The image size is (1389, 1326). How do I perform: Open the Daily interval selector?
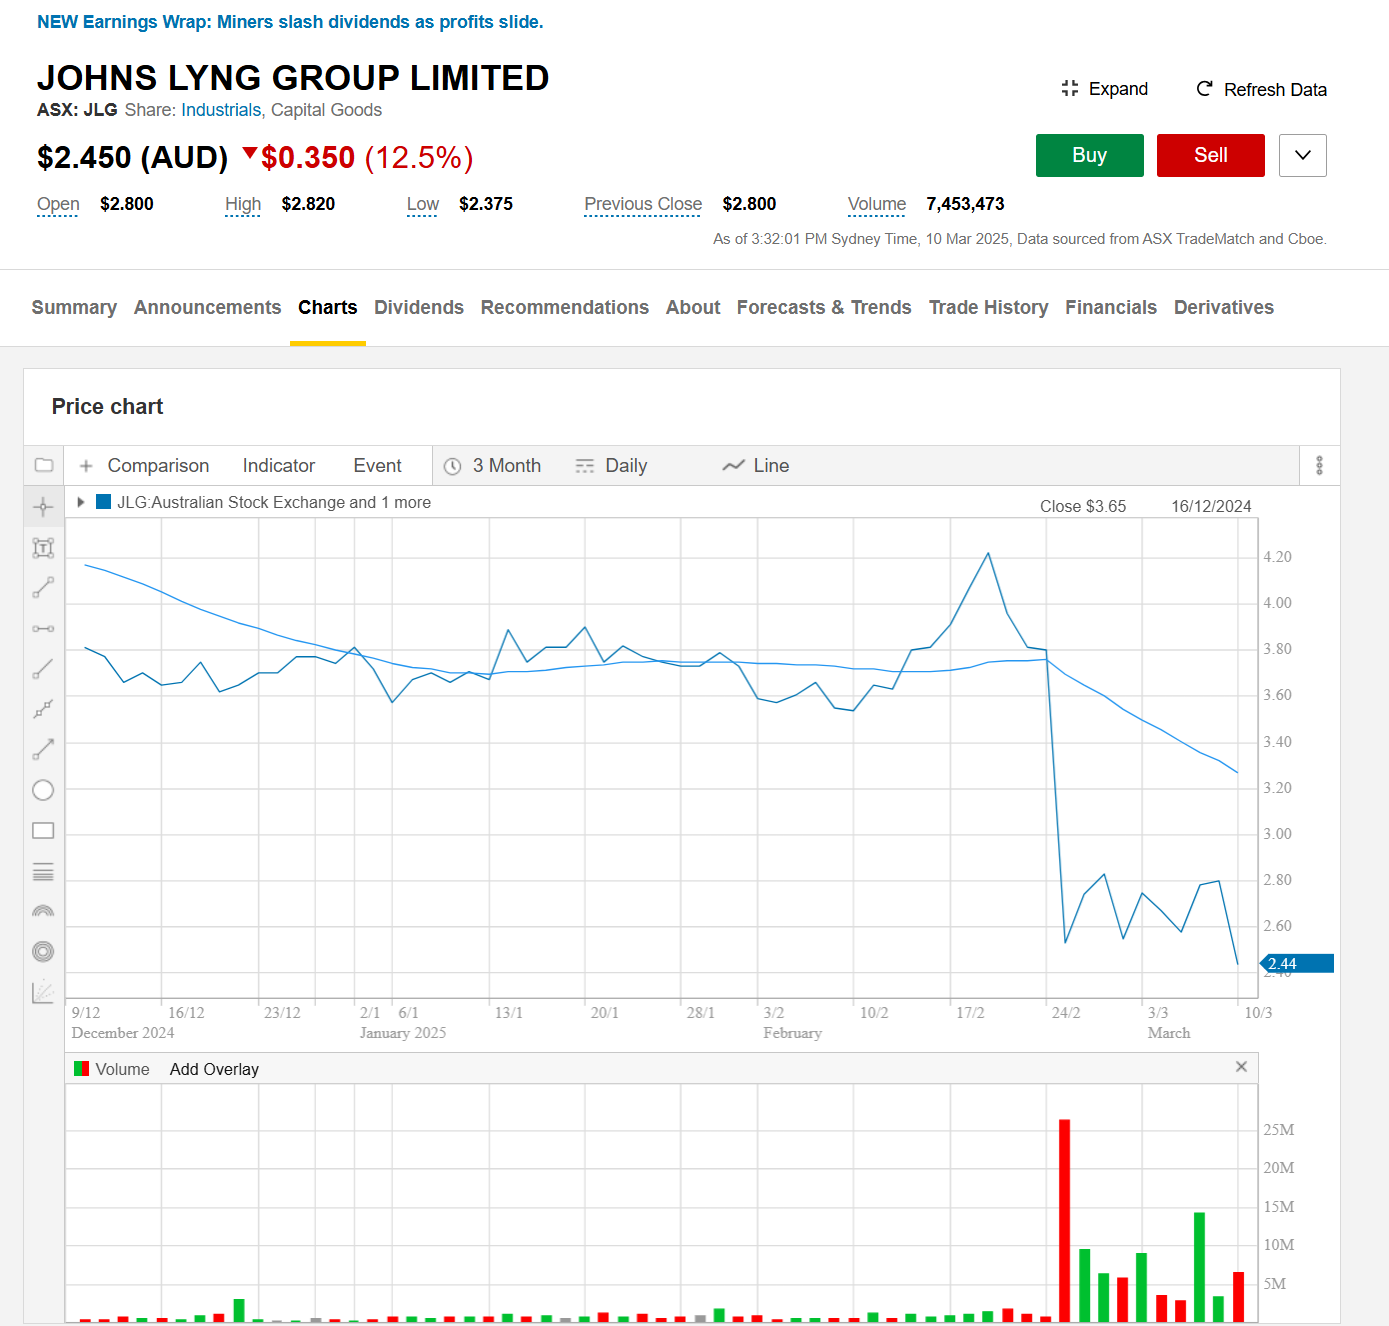(x=612, y=466)
